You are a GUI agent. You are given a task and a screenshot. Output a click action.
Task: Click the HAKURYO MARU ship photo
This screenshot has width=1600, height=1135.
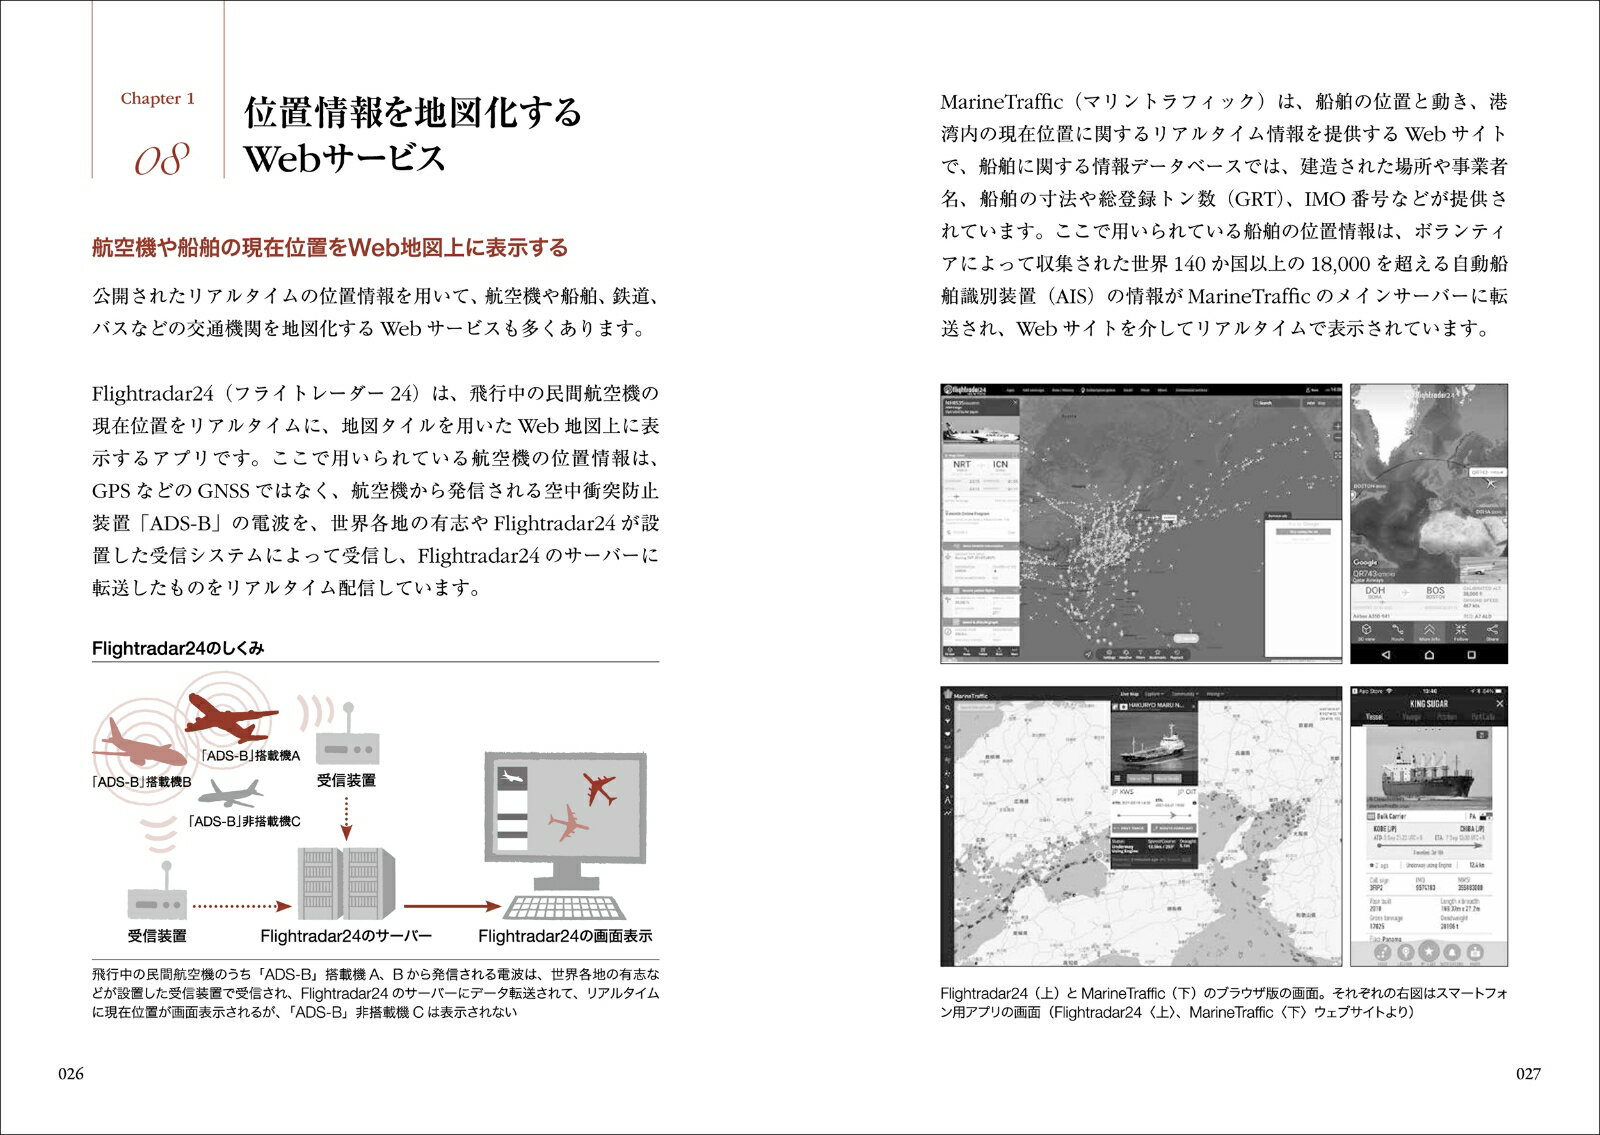coord(1154,743)
